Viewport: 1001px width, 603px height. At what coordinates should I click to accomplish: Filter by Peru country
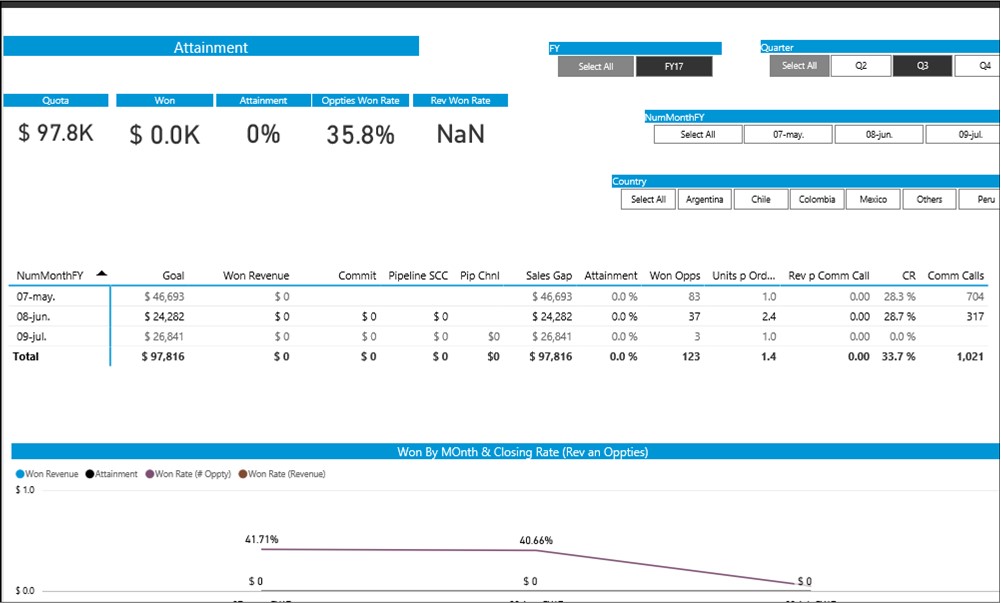980,199
